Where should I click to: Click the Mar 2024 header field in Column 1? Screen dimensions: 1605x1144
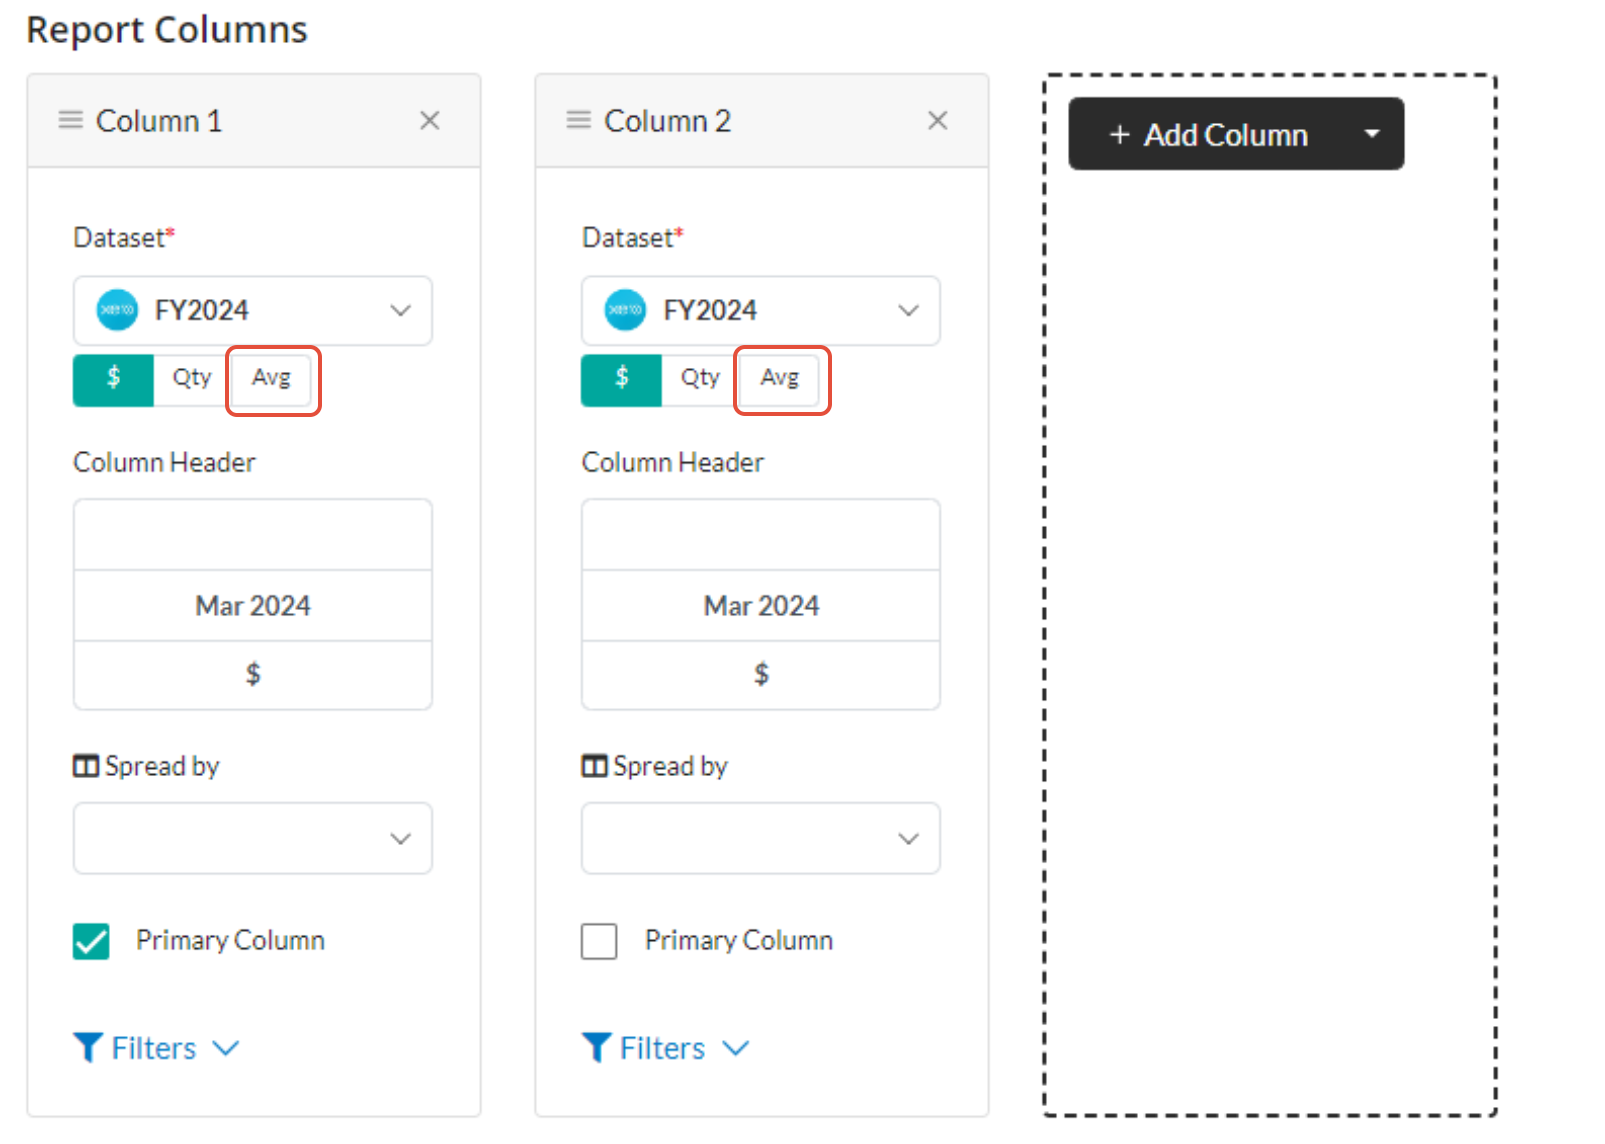pyautogui.click(x=253, y=606)
